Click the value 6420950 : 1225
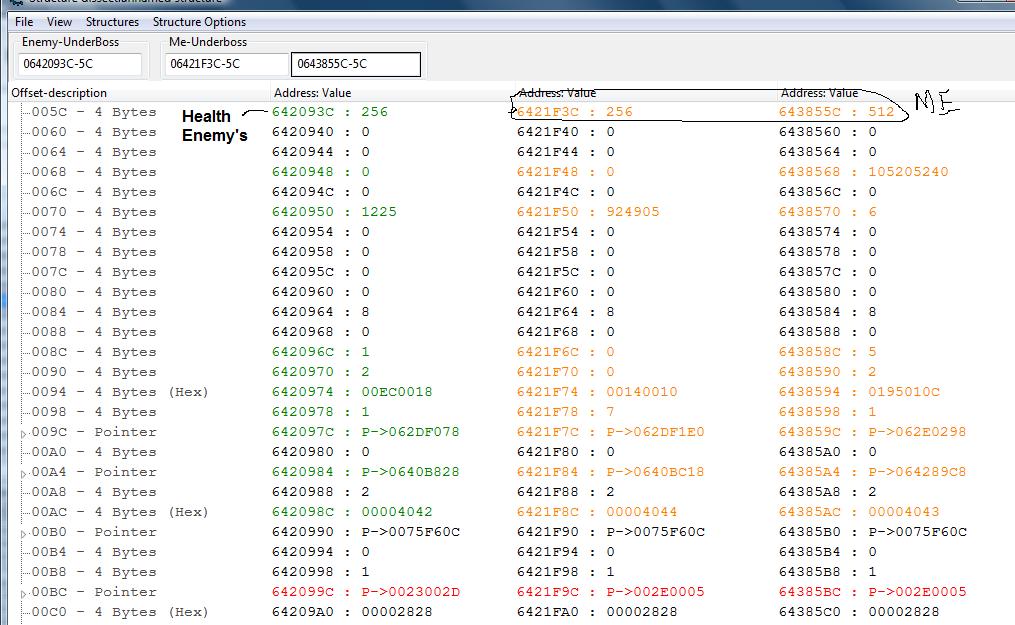 (x=334, y=212)
